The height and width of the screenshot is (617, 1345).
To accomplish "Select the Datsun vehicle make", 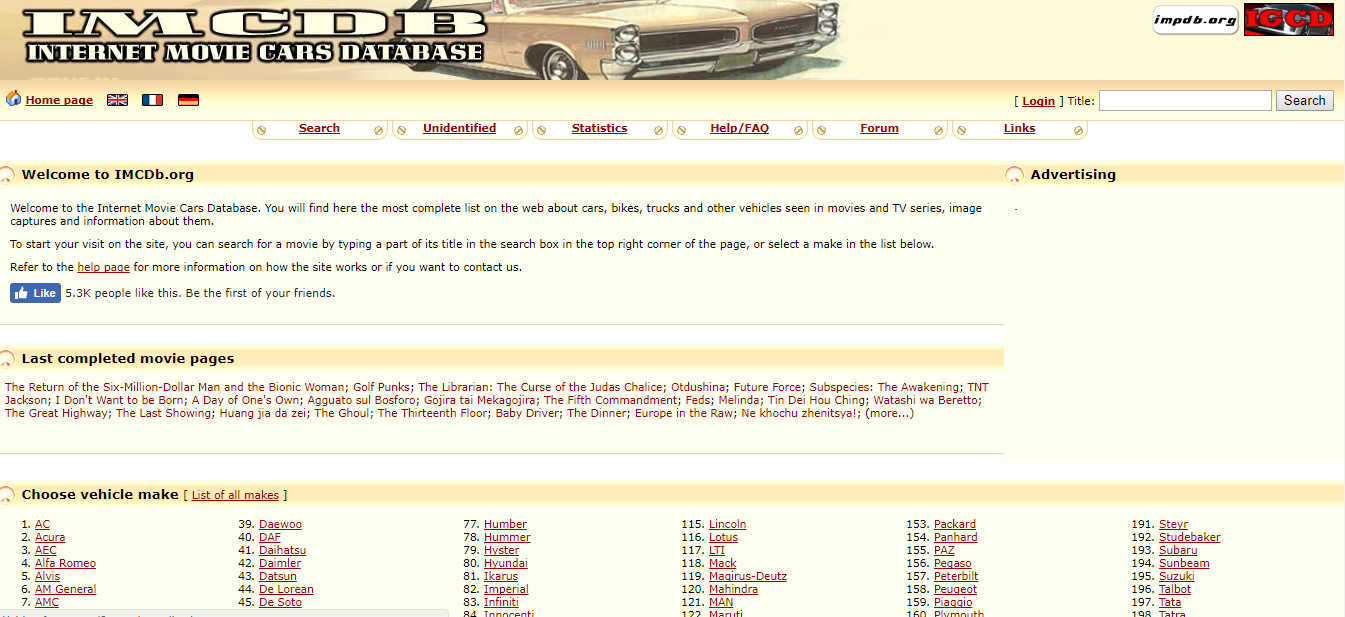I will pyautogui.click(x=278, y=576).
